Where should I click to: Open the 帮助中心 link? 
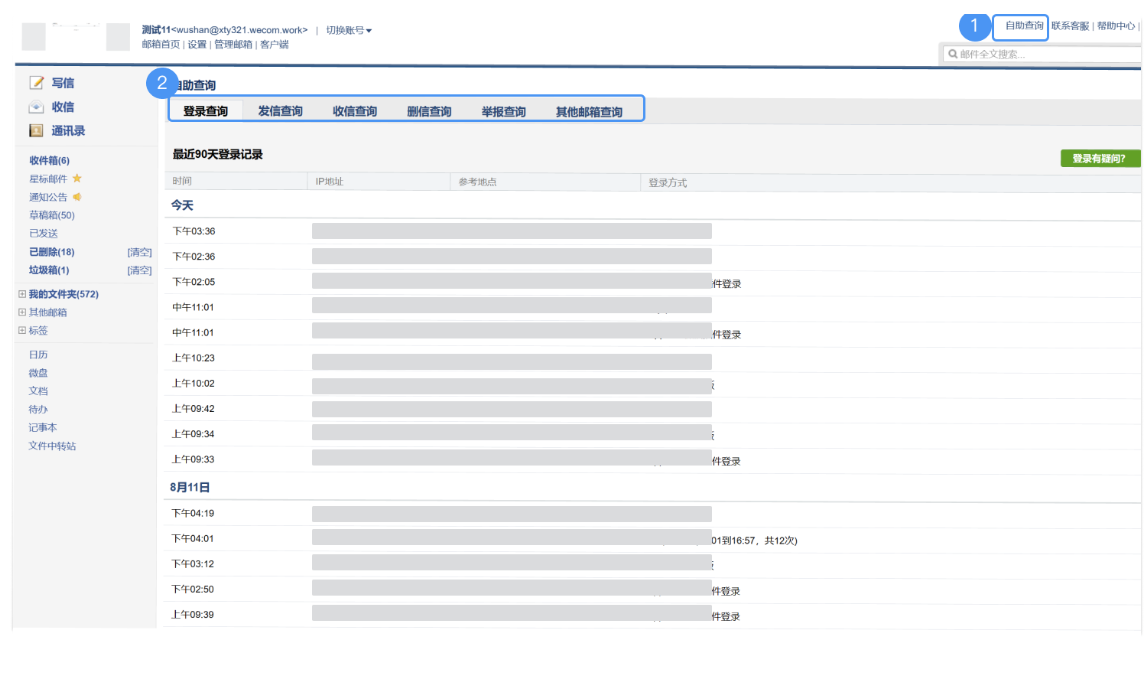tap(1116, 26)
